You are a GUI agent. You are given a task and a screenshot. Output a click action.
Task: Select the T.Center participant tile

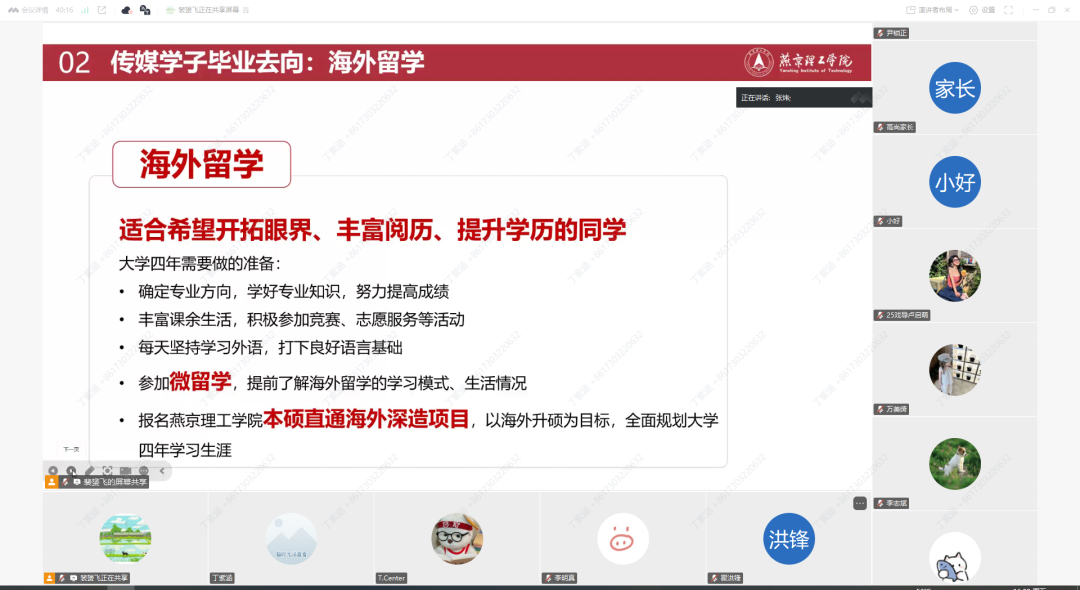pyautogui.click(x=457, y=539)
